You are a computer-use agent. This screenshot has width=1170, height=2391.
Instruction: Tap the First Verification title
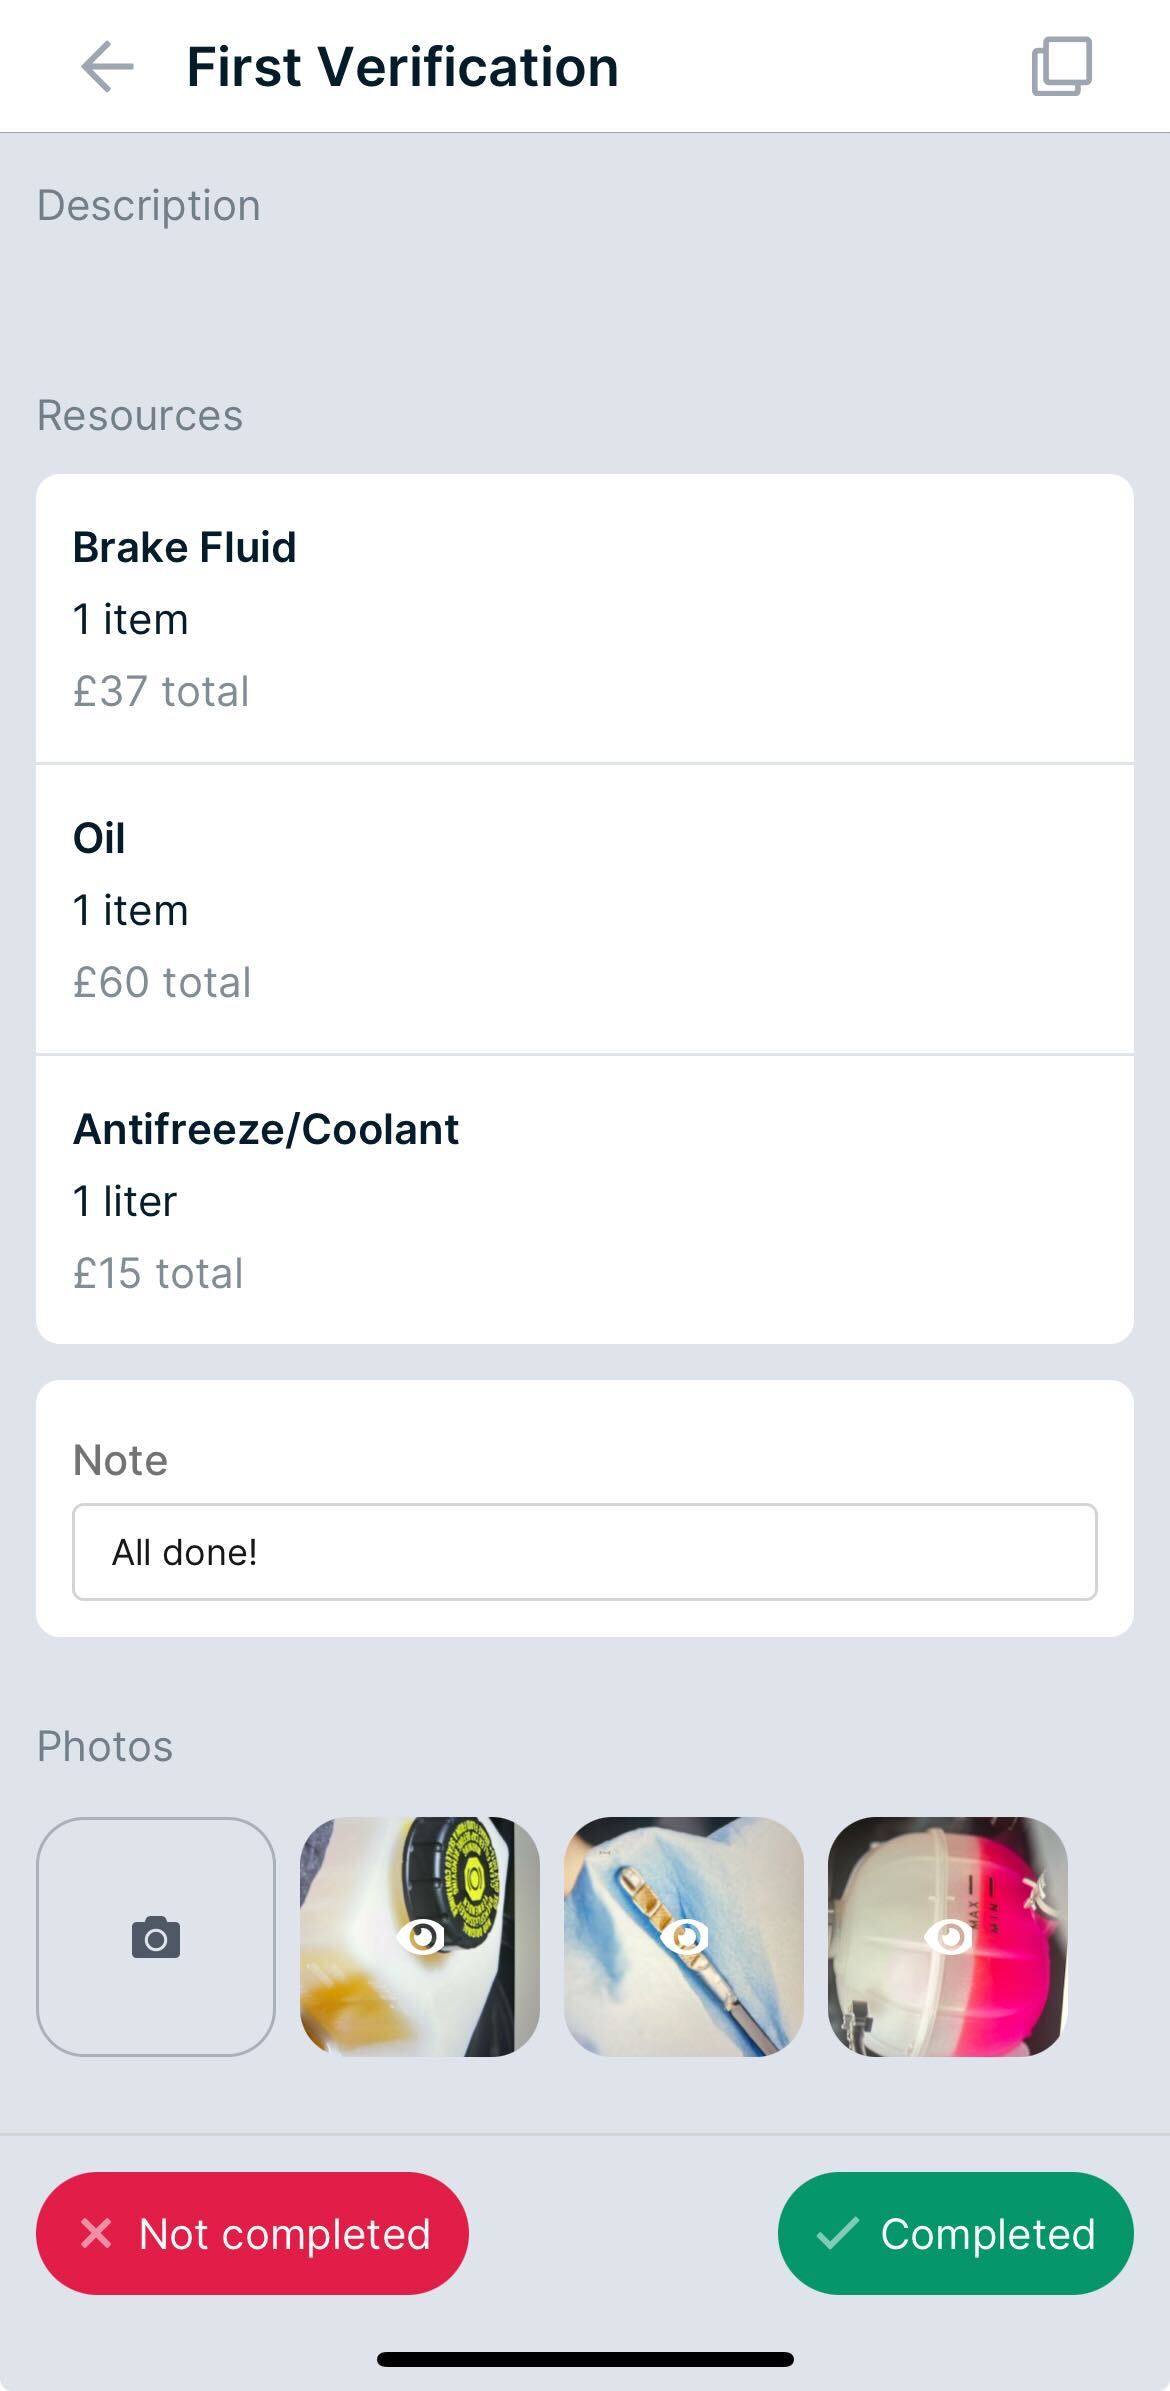[402, 67]
